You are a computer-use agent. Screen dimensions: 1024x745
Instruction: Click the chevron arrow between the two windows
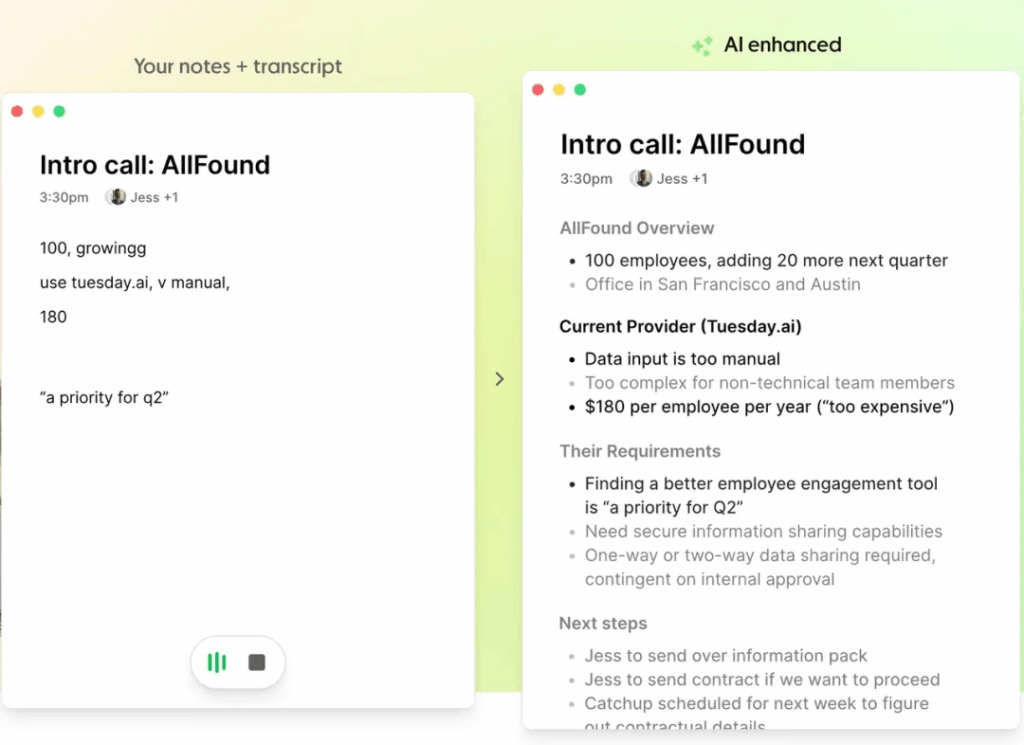500,379
